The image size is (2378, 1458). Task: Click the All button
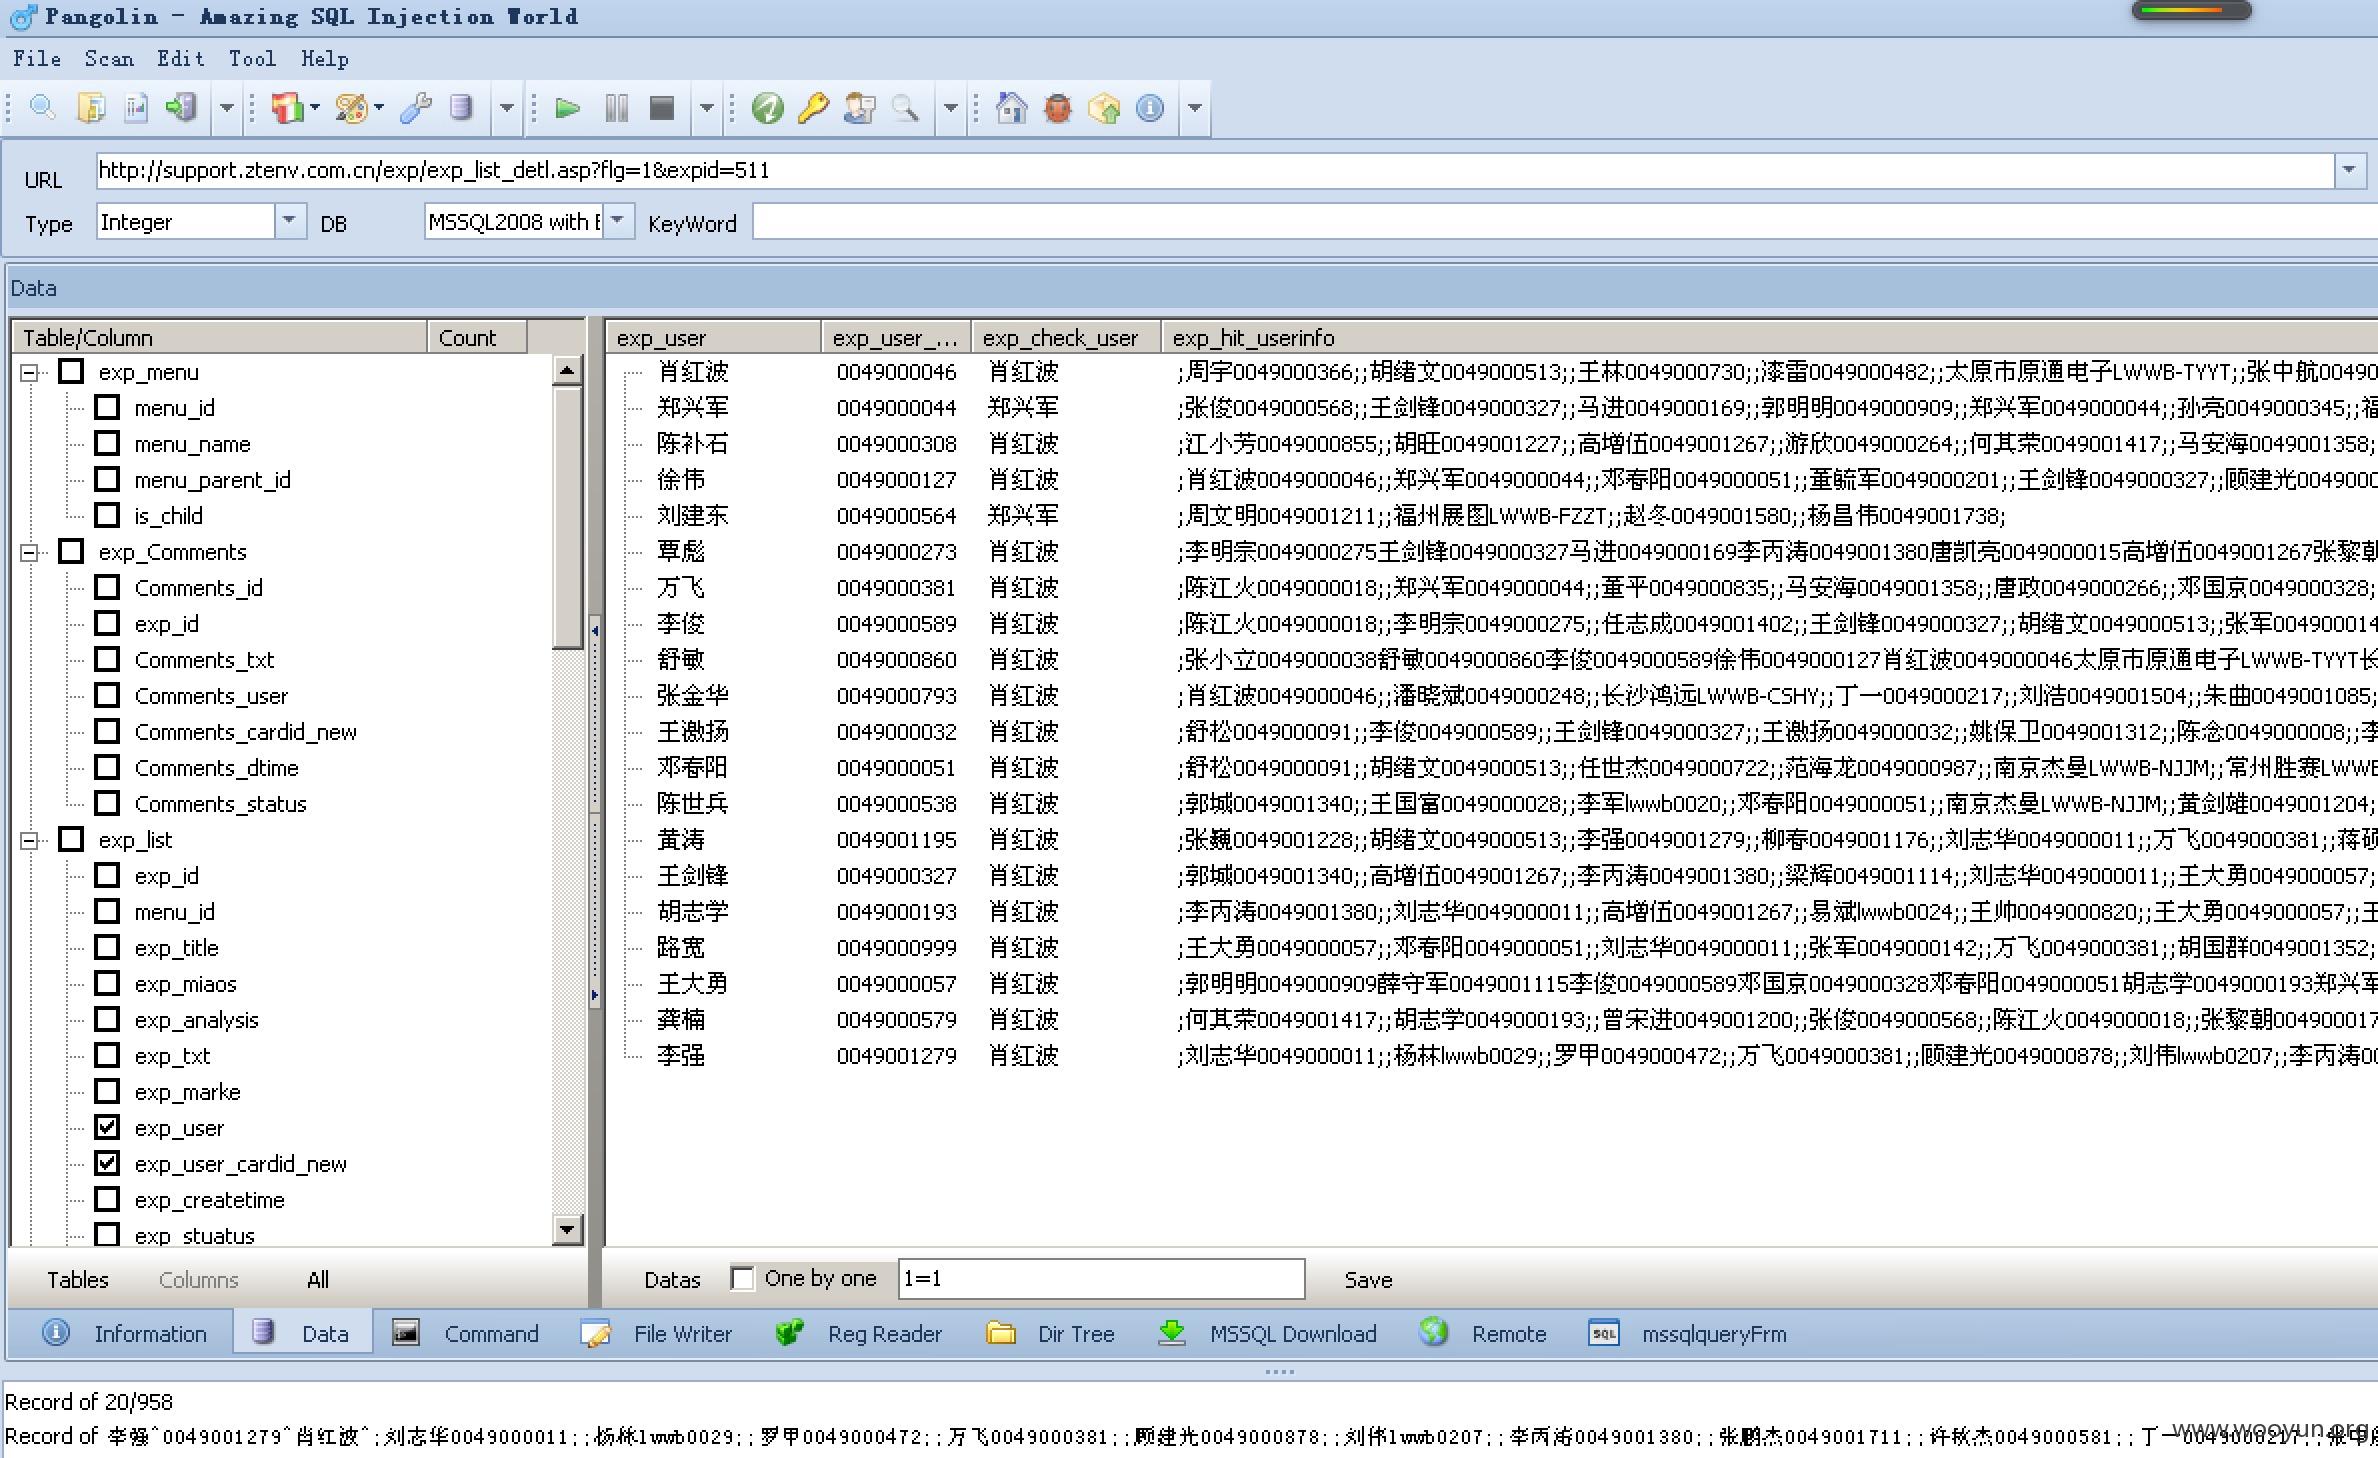(318, 1280)
